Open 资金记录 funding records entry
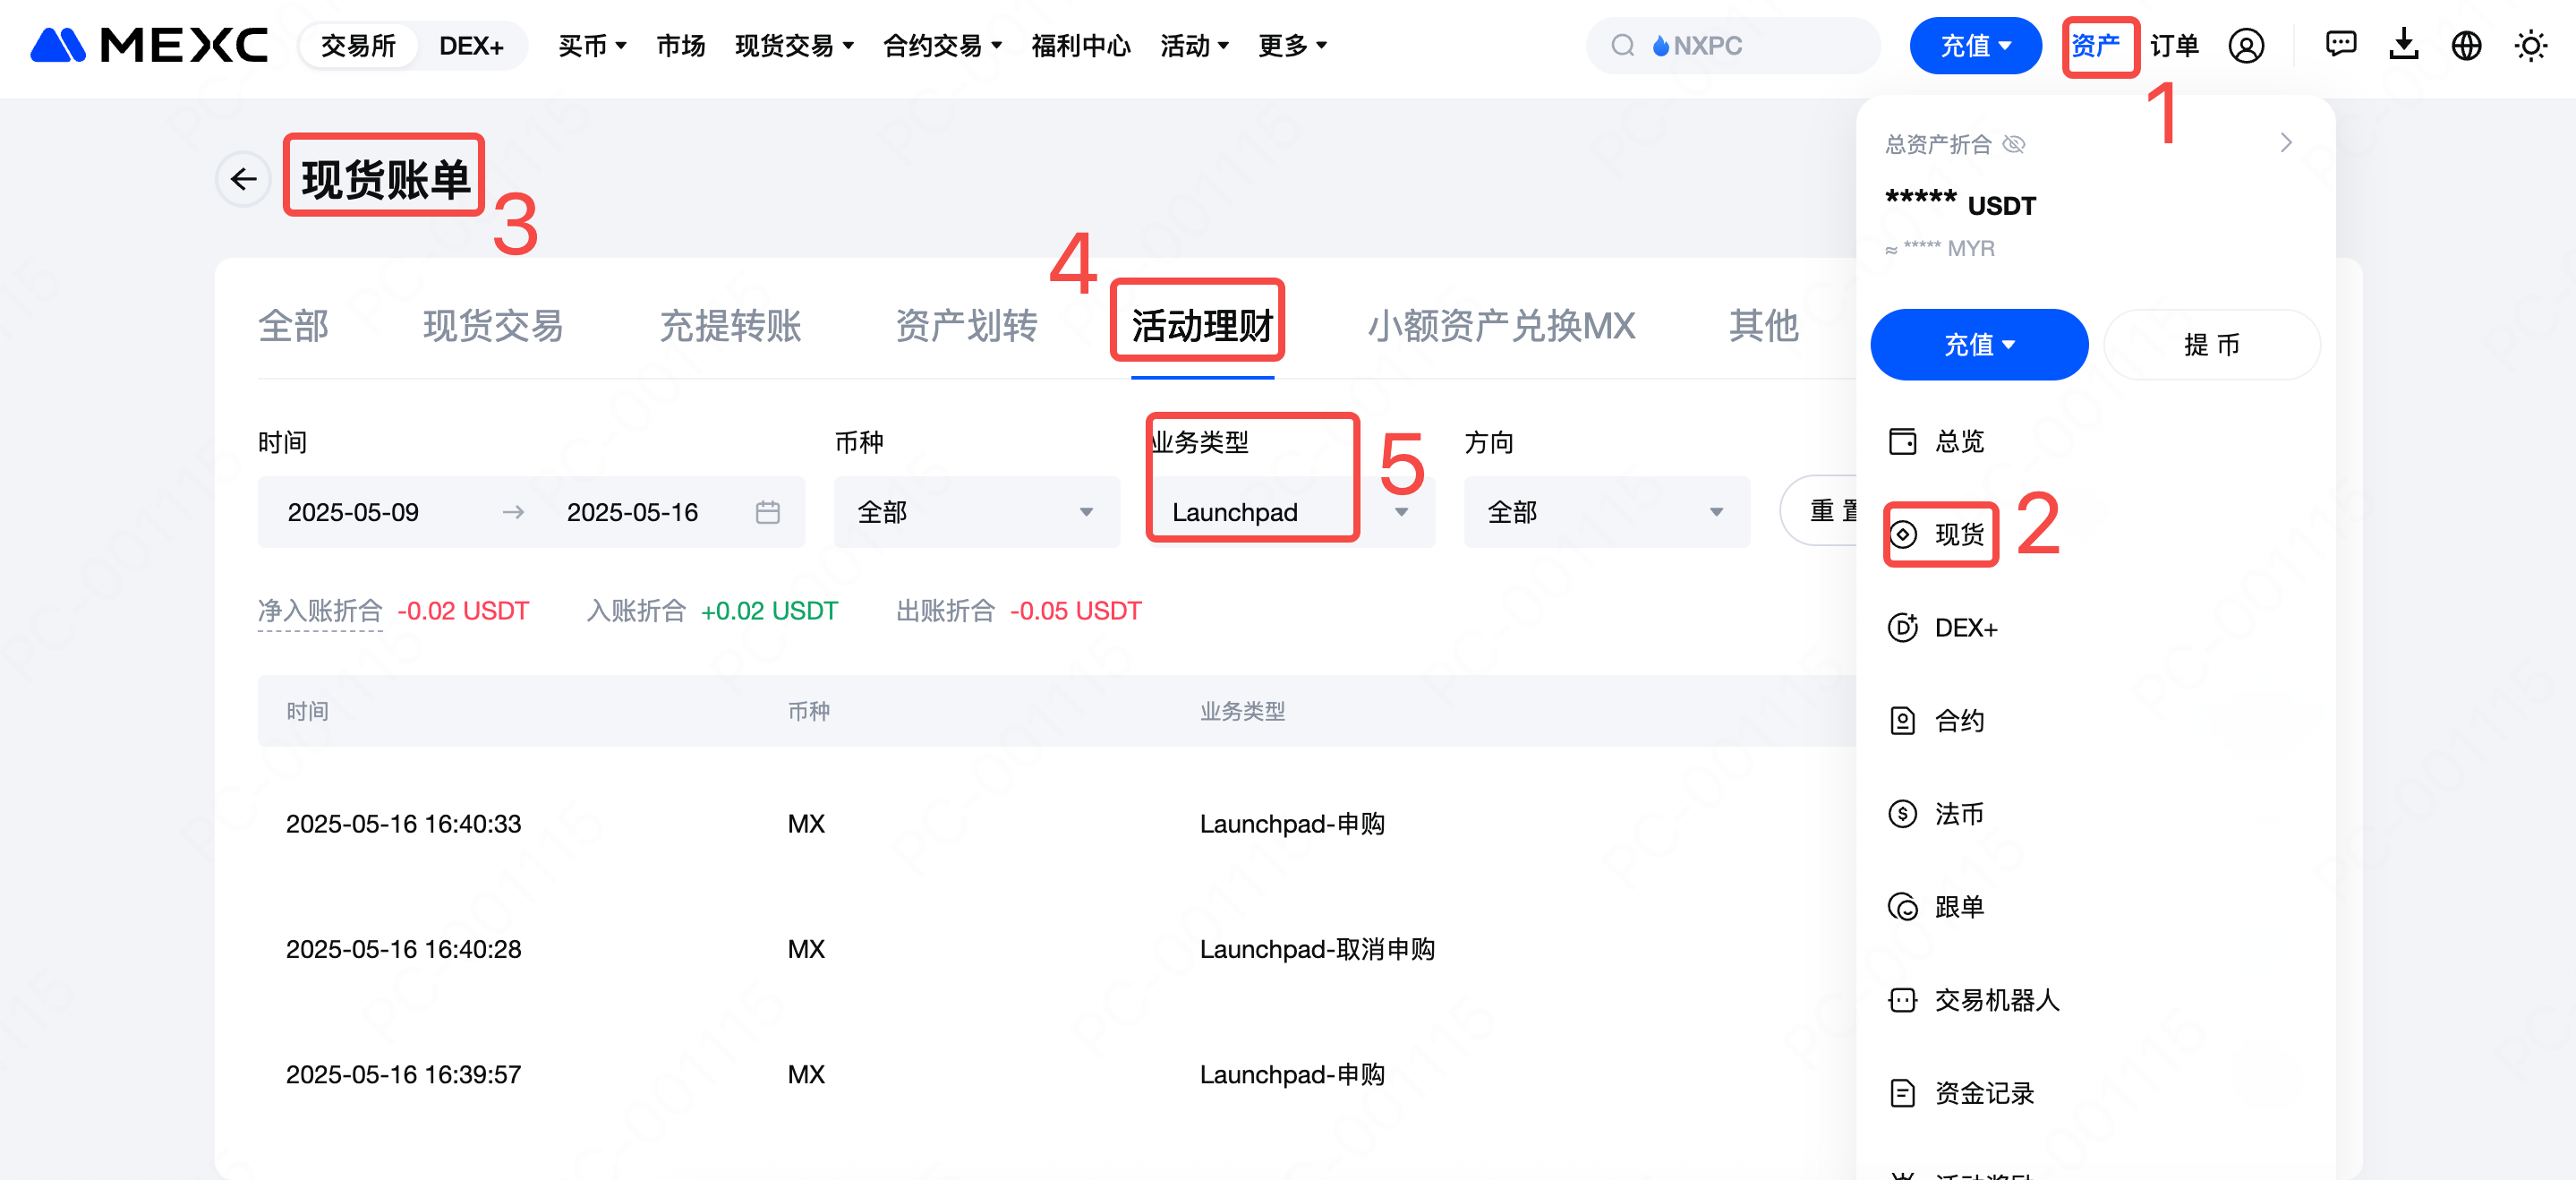The image size is (2576, 1180). (x=1961, y=1092)
